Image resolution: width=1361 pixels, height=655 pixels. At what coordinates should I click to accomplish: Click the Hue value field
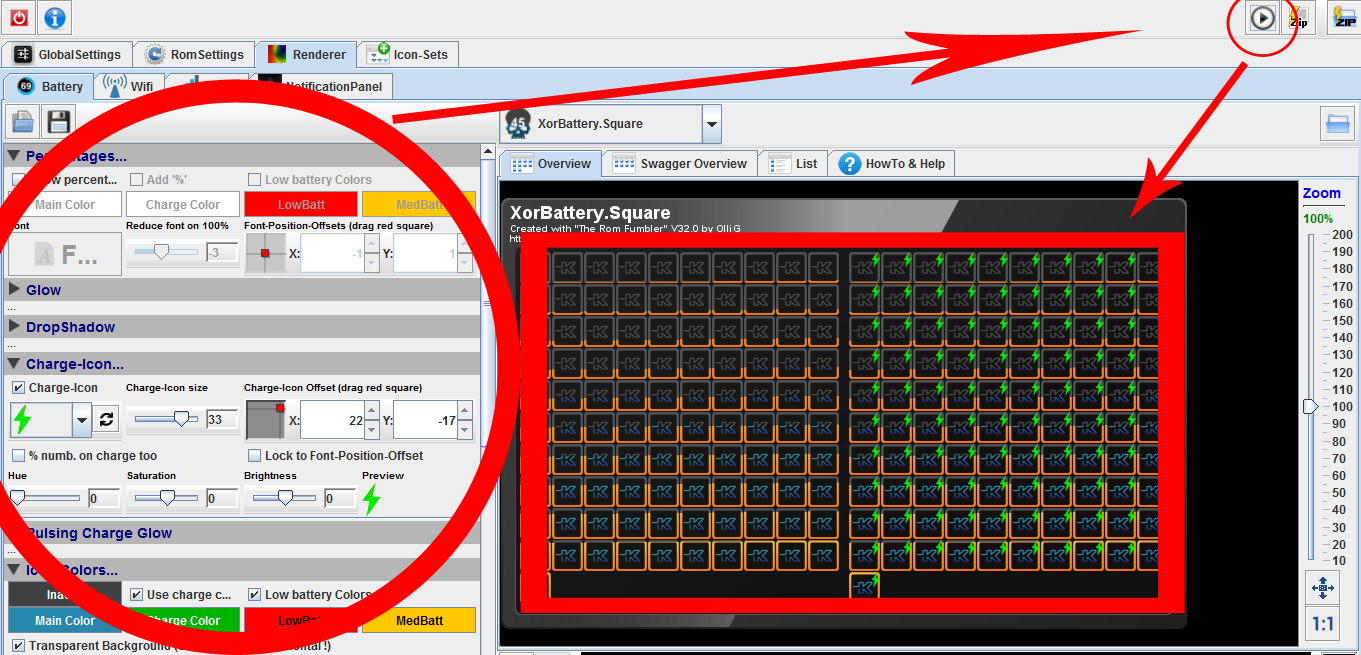click(104, 498)
